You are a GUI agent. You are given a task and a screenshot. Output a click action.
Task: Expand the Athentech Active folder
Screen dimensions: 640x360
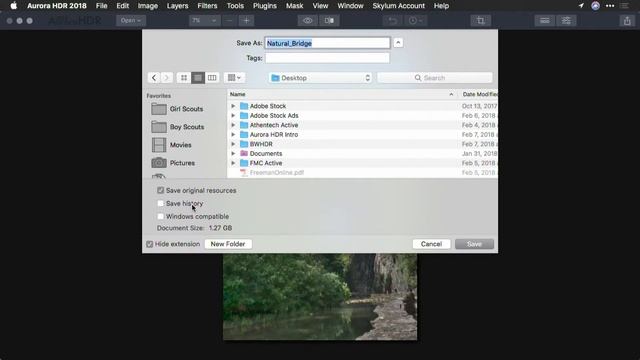233,125
